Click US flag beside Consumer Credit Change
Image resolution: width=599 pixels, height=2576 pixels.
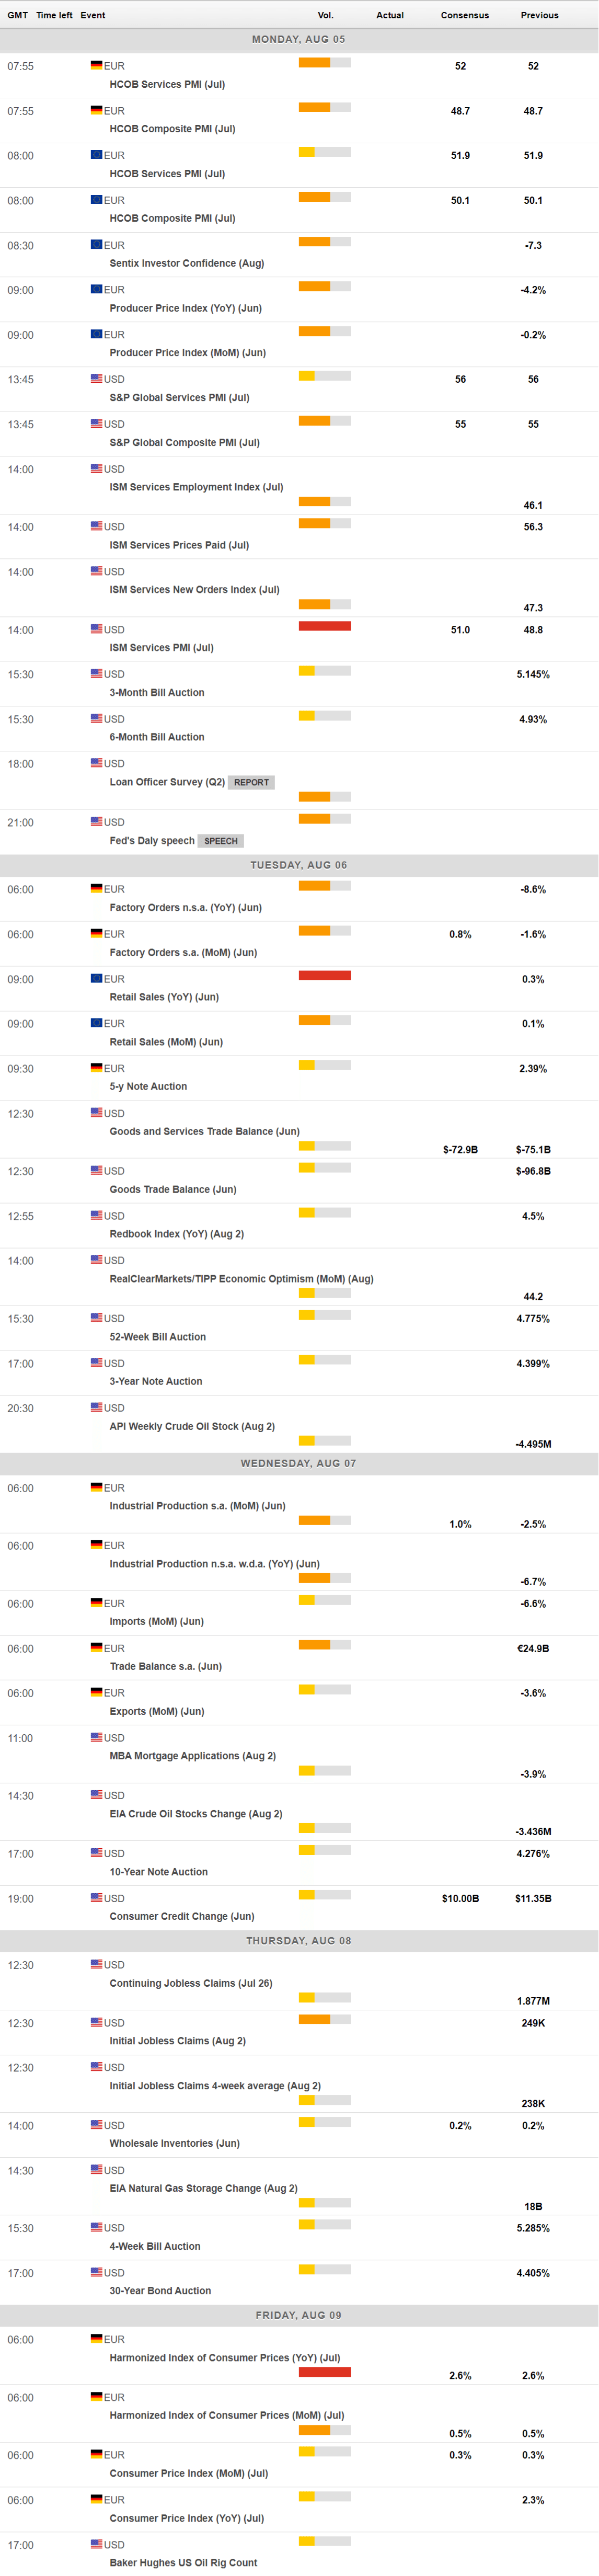[x=96, y=1898]
